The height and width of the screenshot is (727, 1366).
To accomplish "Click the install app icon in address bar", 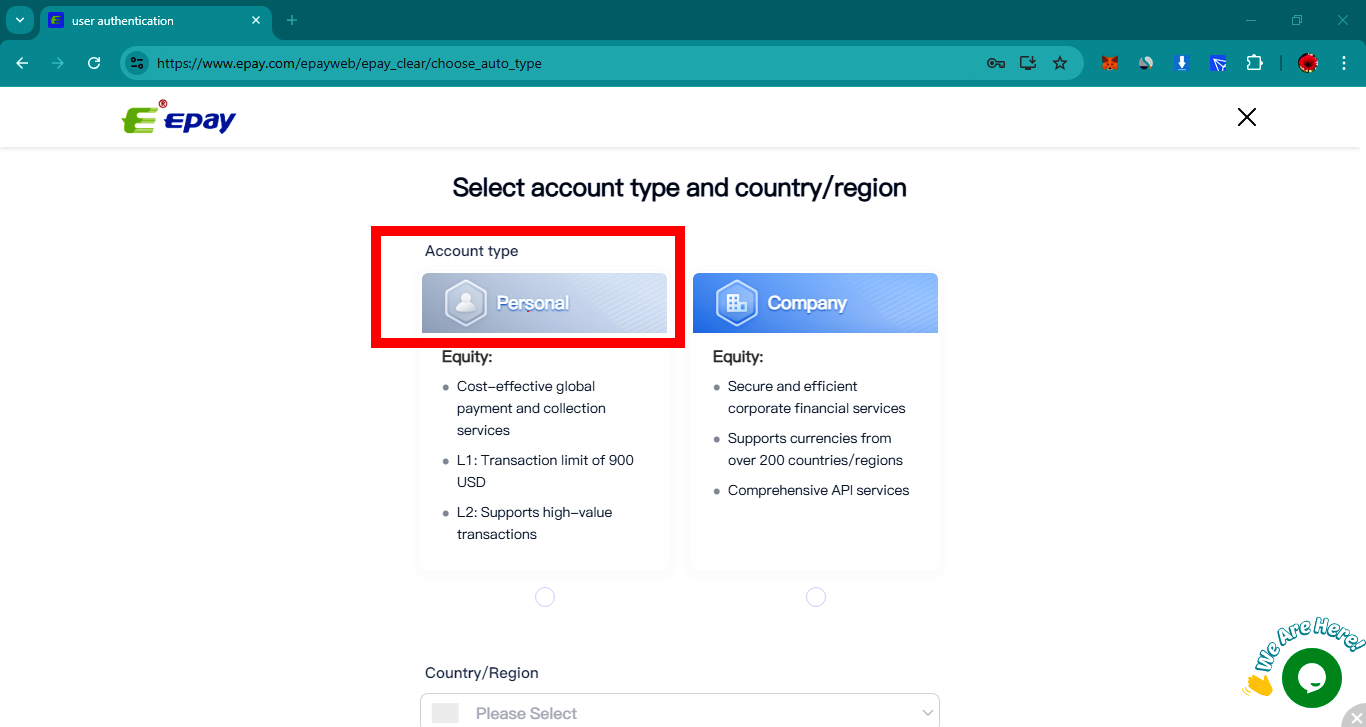I will pyautogui.click(x=1027, y=63).
